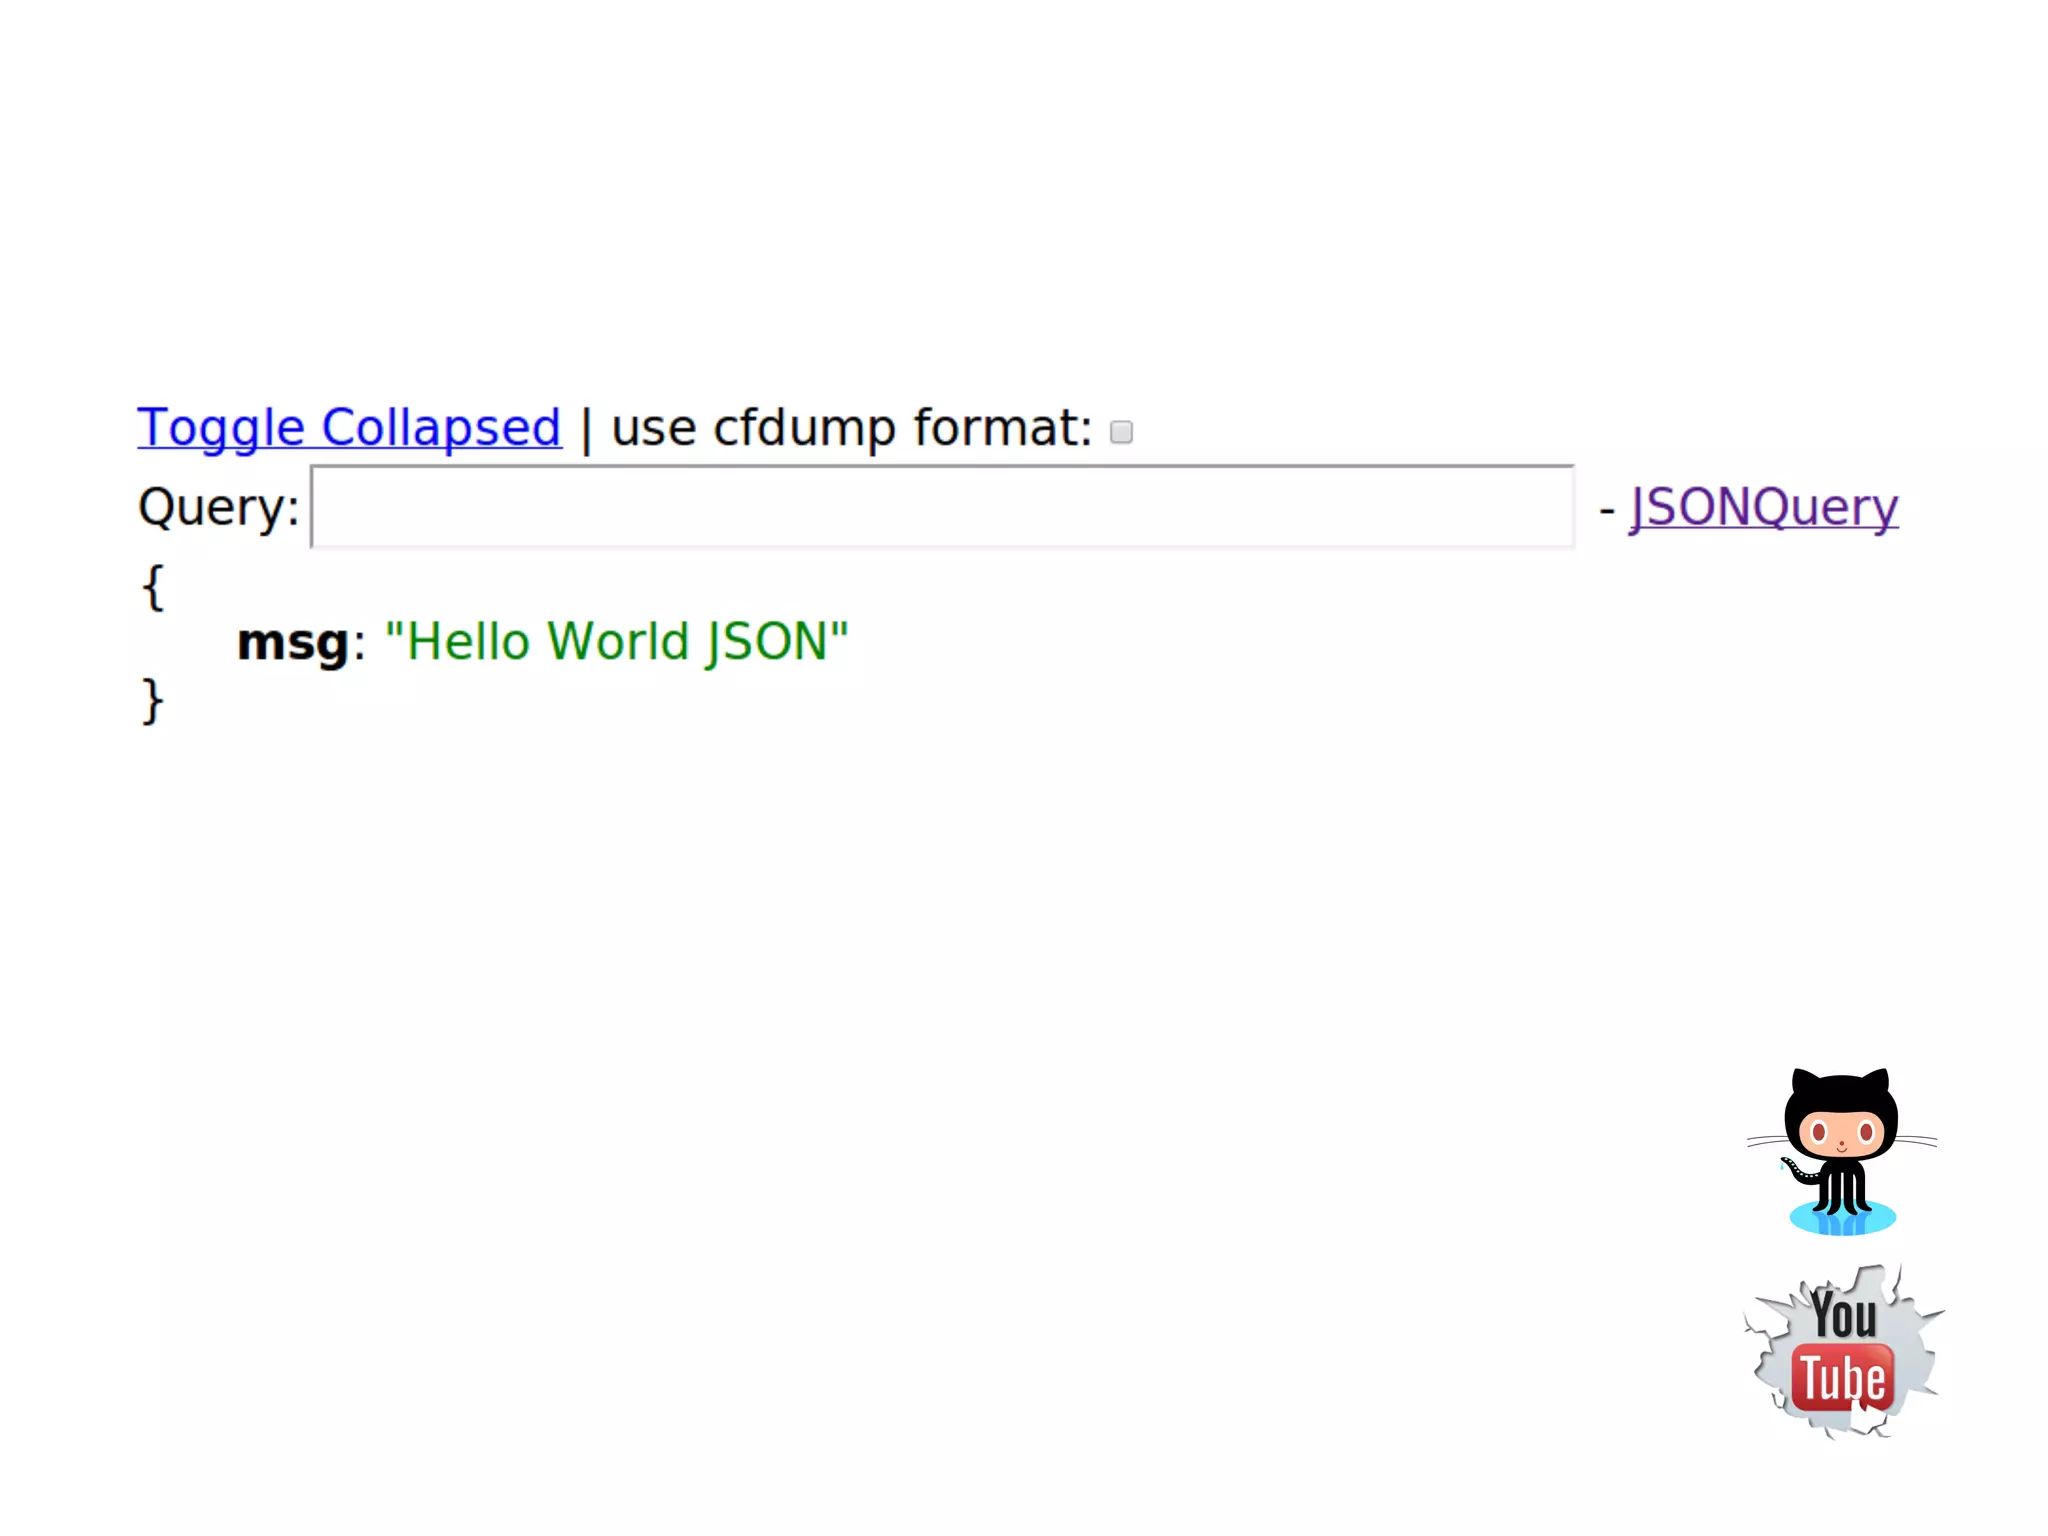Open the GitHub Octocat icon link
This screenshot has height=1536, width=2048.
[x=1842, y=1150]
